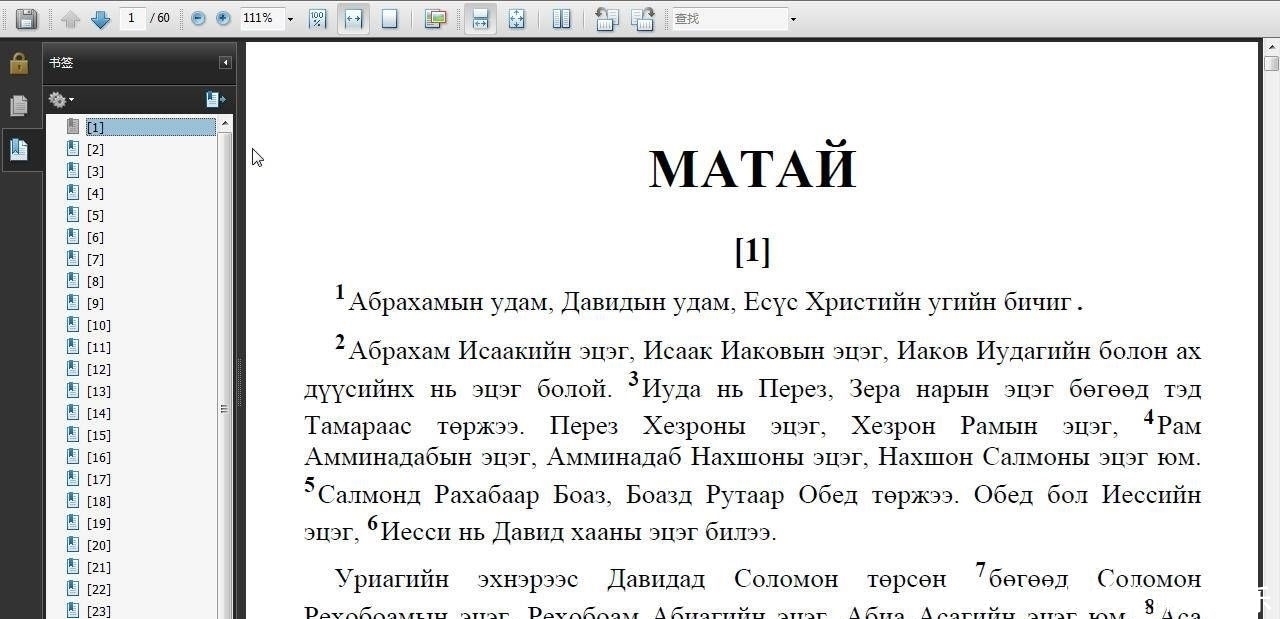The width and height of the screenshot is (1280, 619).
Task: Click the search 查找 text field
Action: tap(730, 18)
